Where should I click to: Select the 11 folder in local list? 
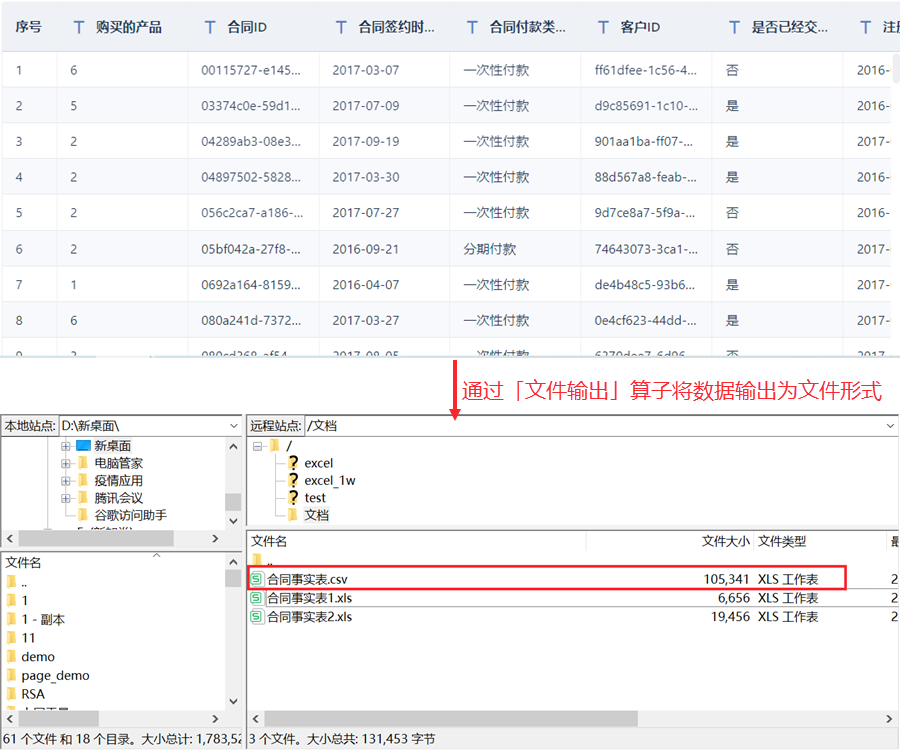[28, 638]
